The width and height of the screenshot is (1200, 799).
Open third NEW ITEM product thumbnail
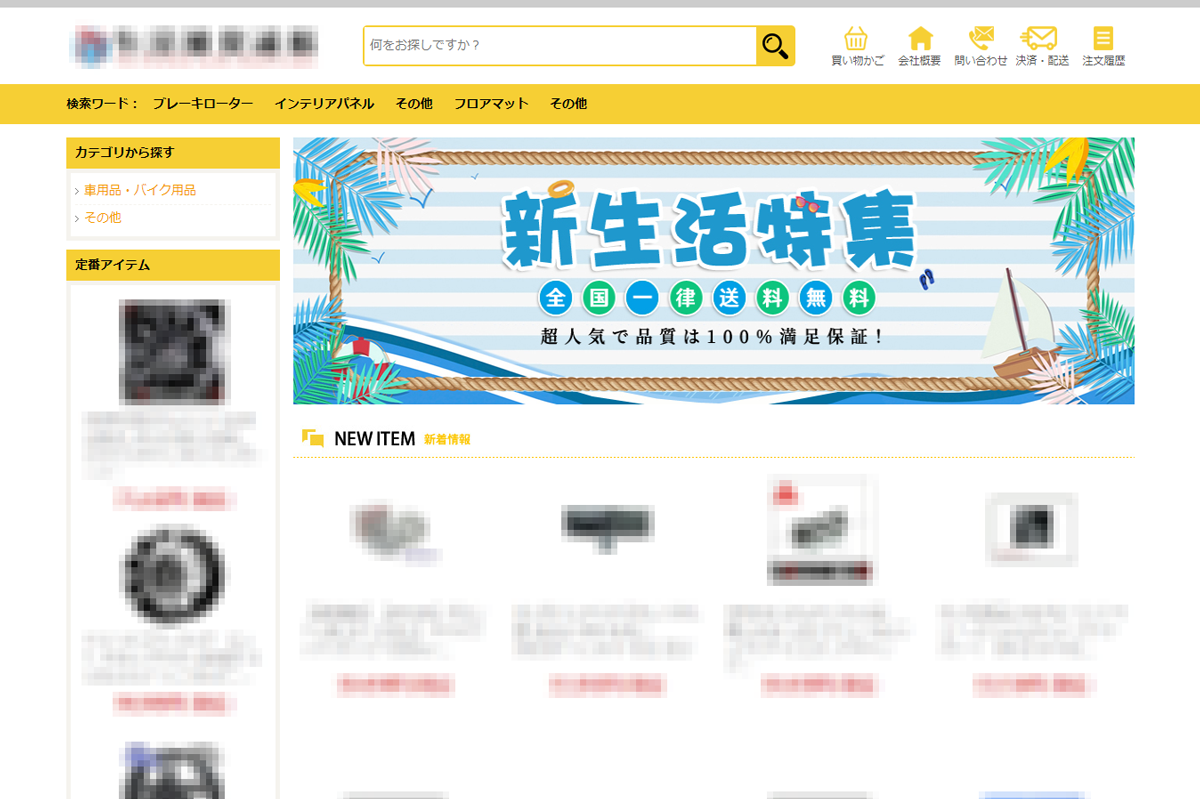(x=820, y=530)
